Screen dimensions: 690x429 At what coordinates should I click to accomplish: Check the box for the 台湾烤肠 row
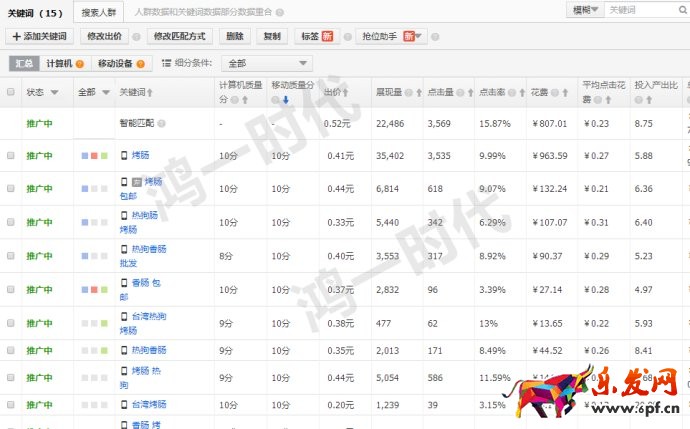click(11, 404)
